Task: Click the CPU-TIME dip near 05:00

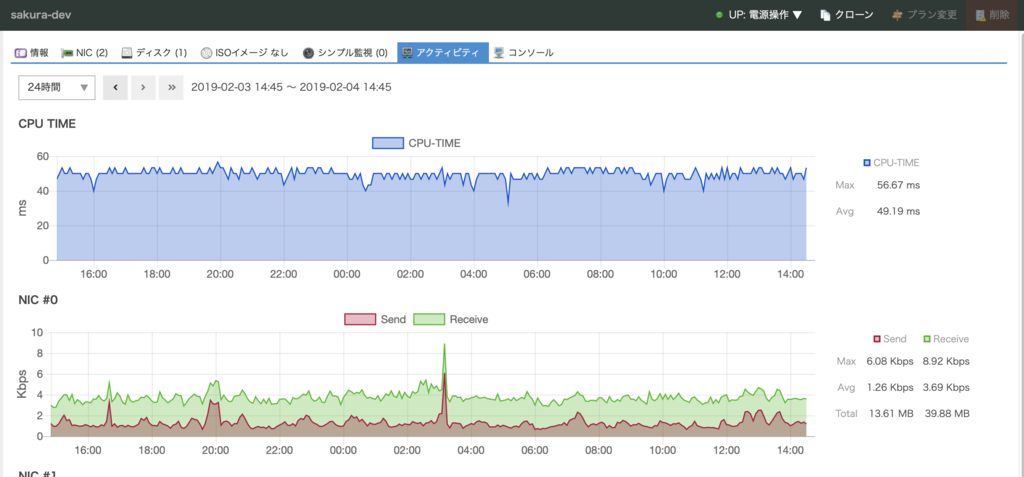Action: click(x=508, y=205)
